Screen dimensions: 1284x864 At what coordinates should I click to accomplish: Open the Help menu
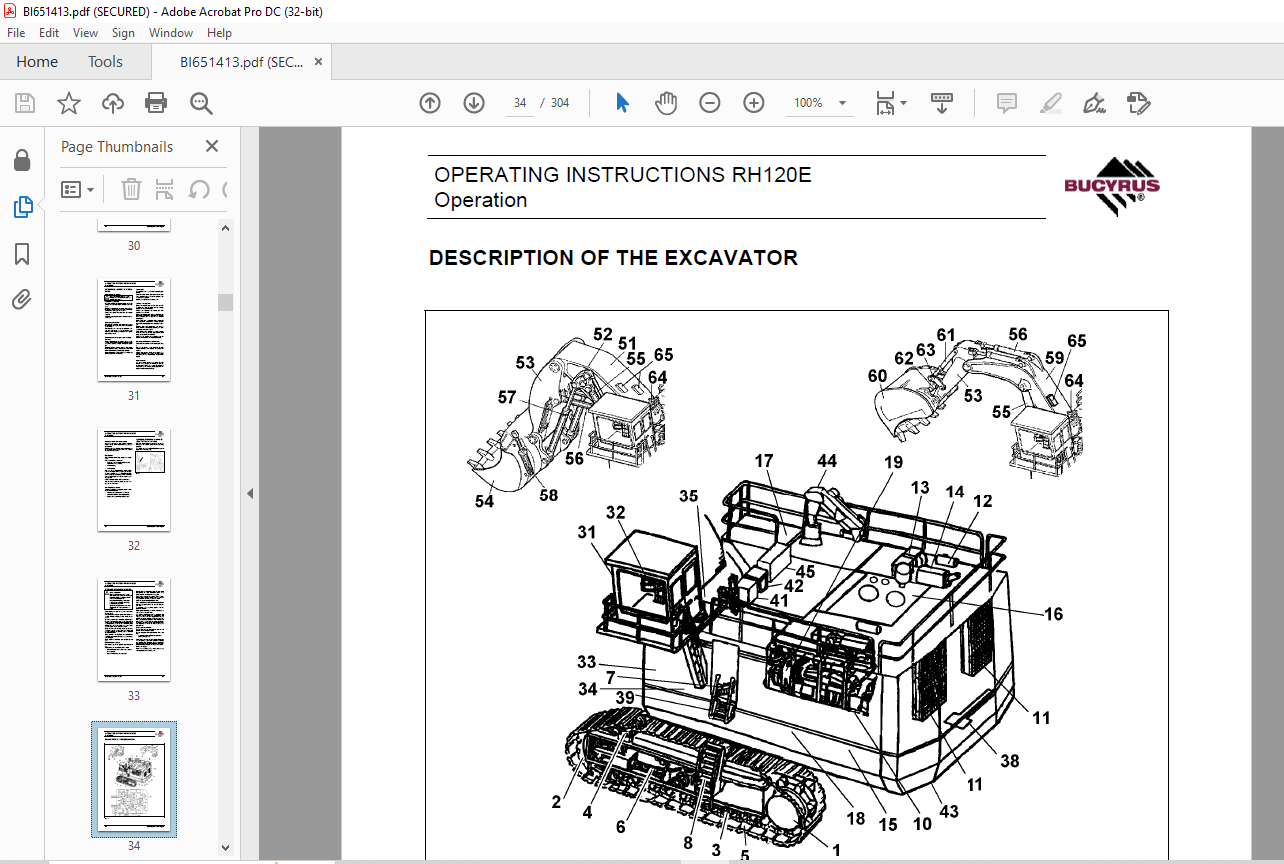219,33
